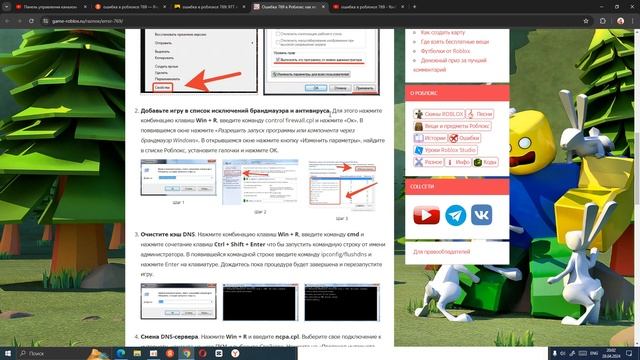Open the Уроки Roblox Studio category
The width and height of the screenshot is (640, 360).
tap(445, 150)
